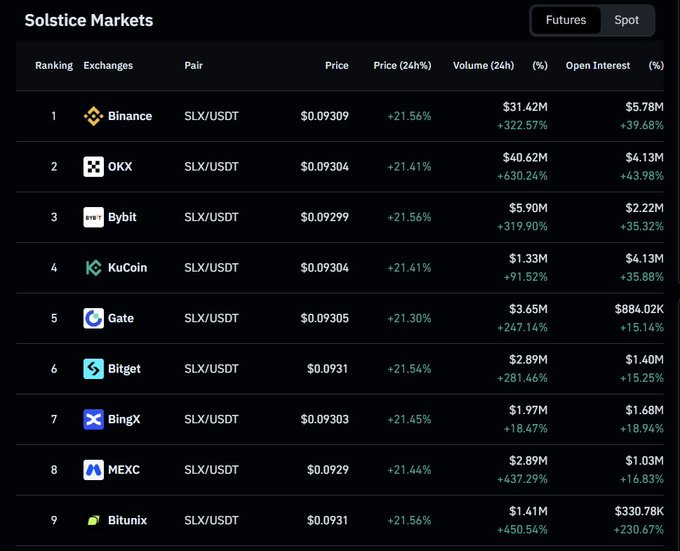Sort by the Exchanges column header
This screenshot has height=551, width=680.
tap(108, 65)
